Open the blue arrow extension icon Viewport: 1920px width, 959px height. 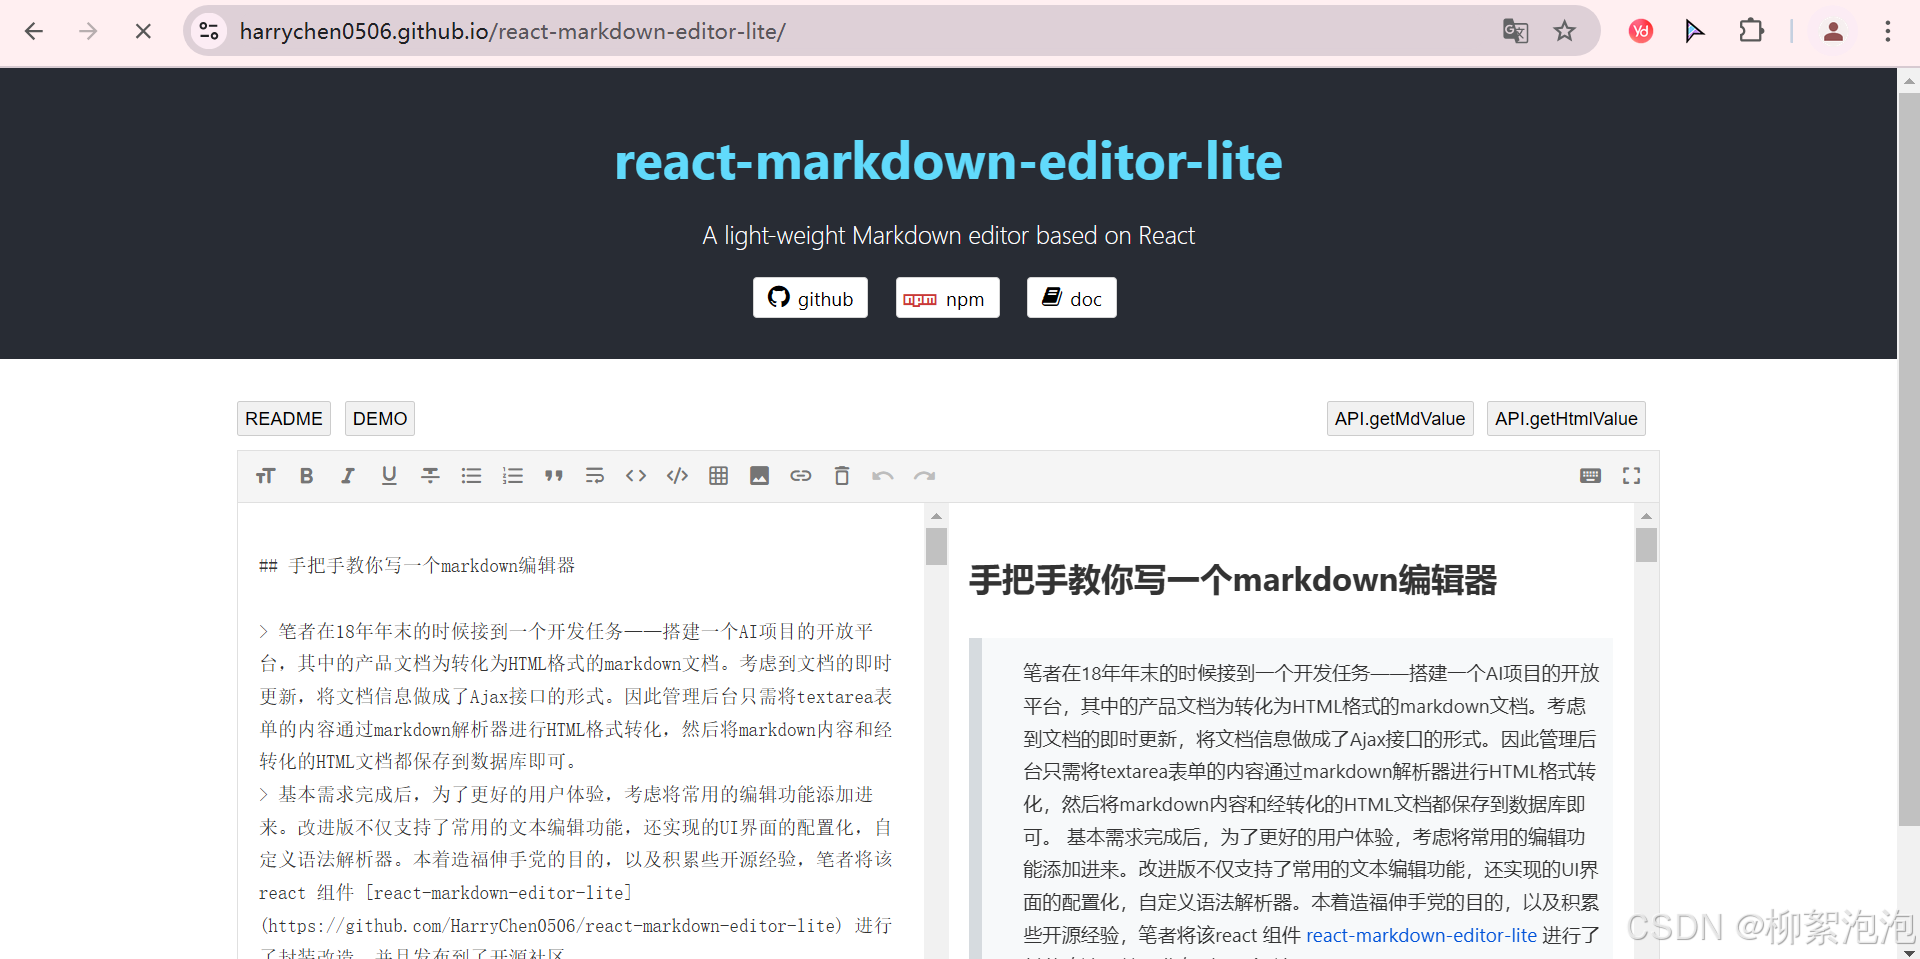(1695, 31)
